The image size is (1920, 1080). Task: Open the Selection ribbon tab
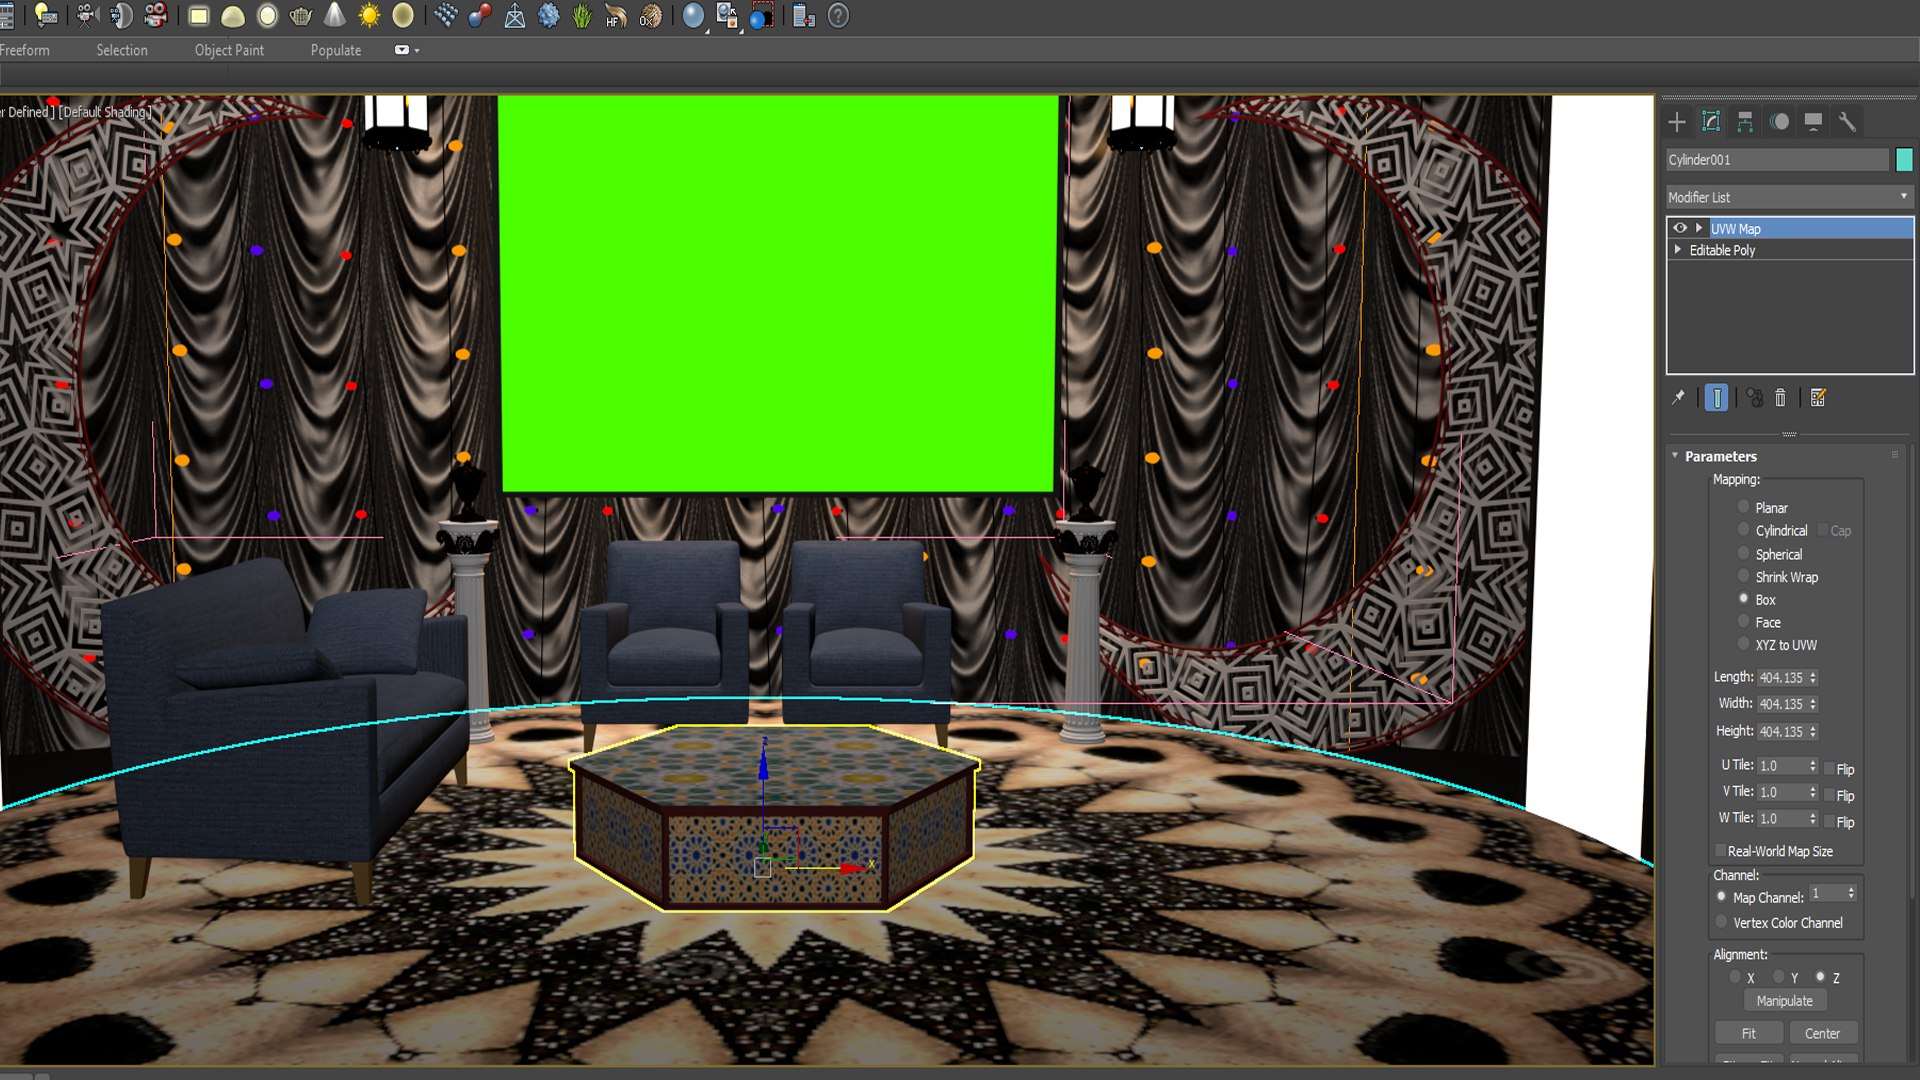(x=122, y=50)
